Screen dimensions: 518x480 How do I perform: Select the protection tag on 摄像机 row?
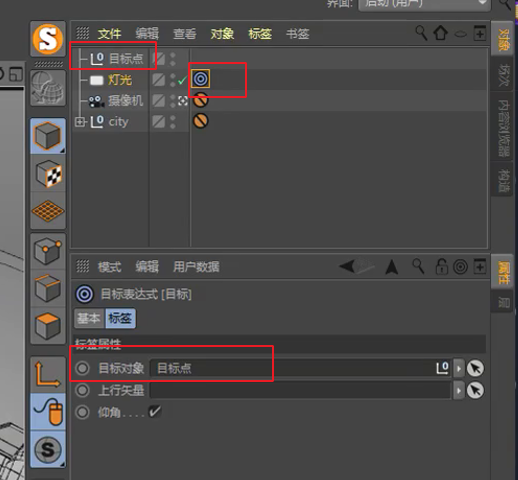coord(201,100)
